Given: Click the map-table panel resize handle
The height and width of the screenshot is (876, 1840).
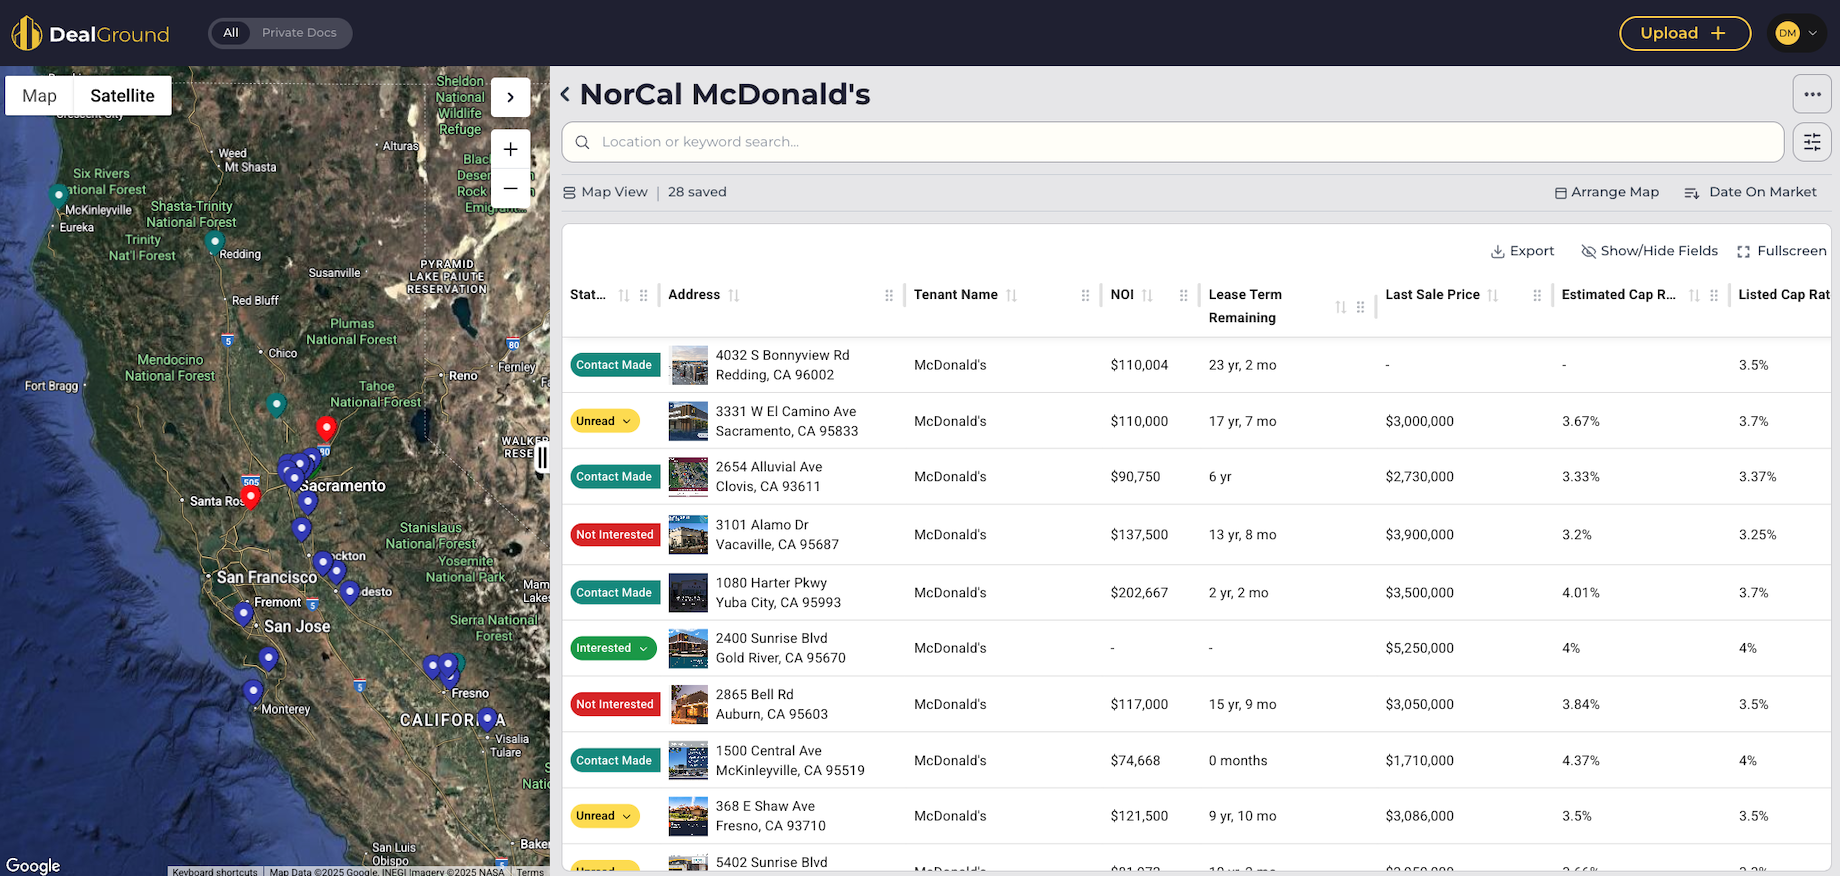Looking at the screenshot, I should coord(542,458).
